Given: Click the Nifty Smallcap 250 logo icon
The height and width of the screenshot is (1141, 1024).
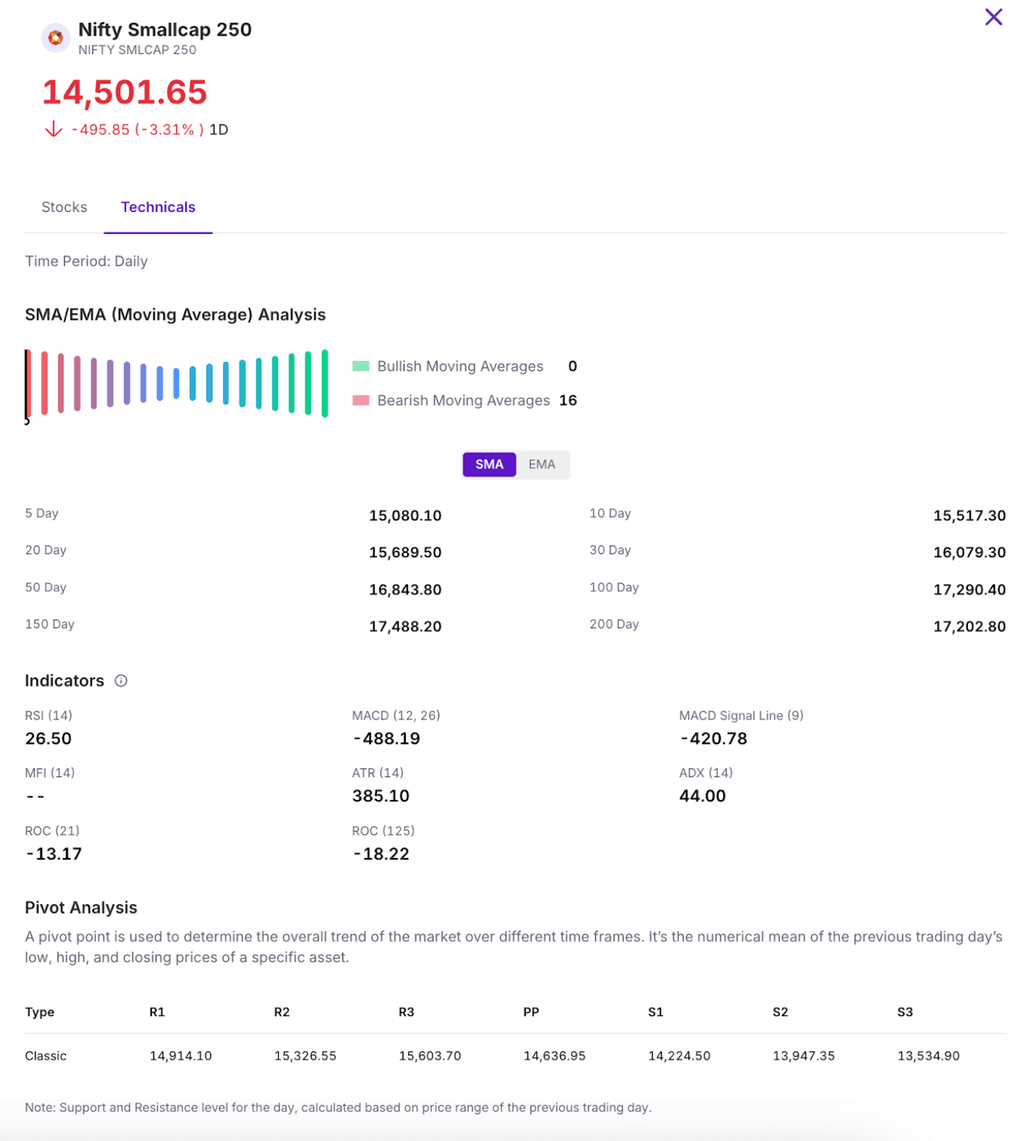Looking at the screenshot, I should pos(55,38).
